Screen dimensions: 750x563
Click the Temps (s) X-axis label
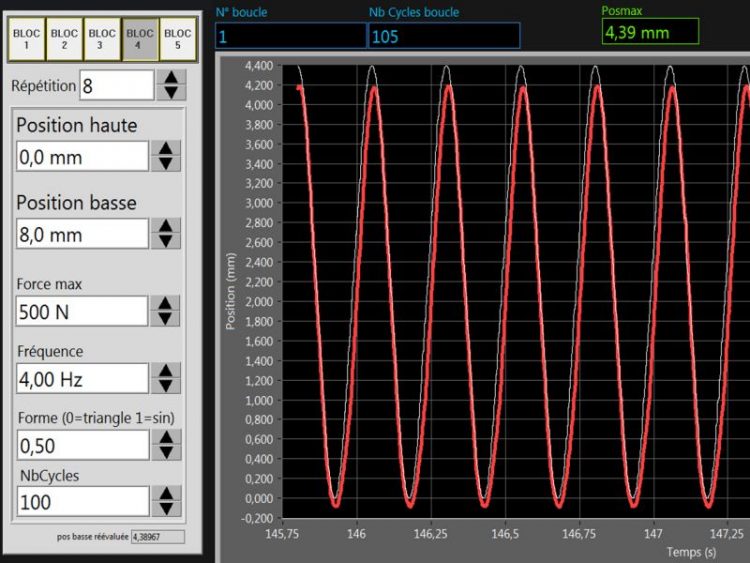point(692,552)
